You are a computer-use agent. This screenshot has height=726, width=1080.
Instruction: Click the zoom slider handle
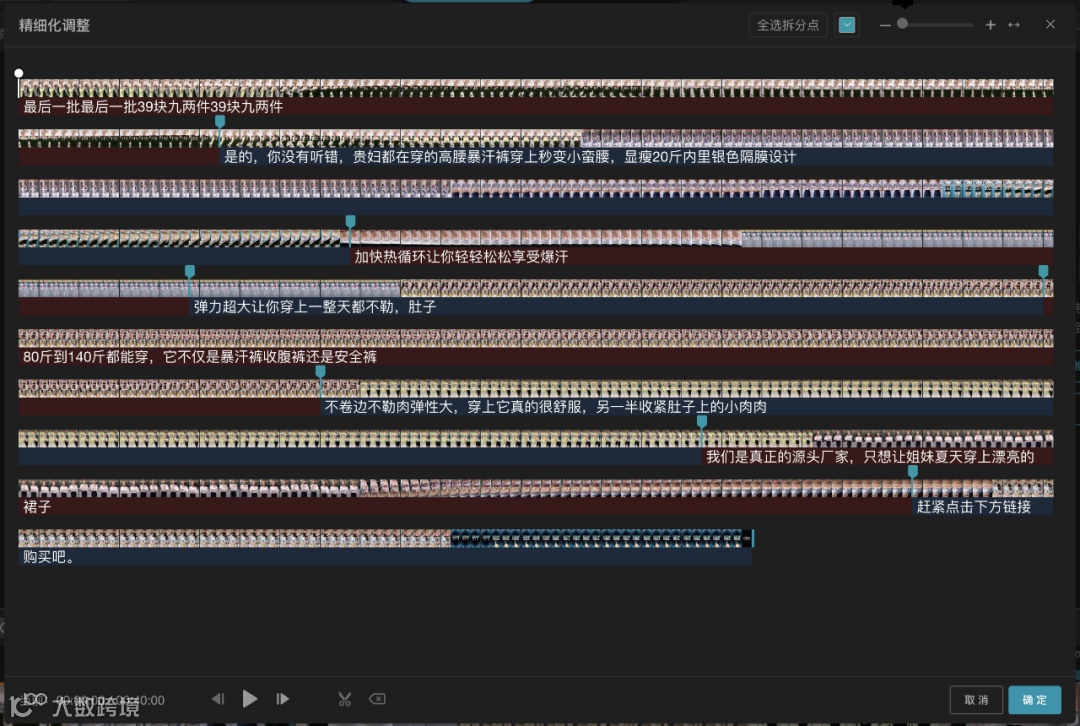click(902, 23)
